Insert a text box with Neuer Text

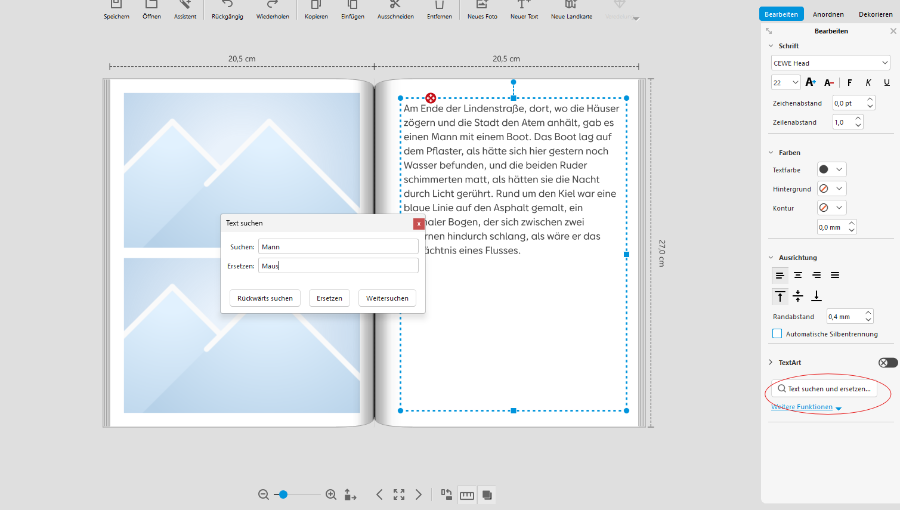tap(524, 5)
